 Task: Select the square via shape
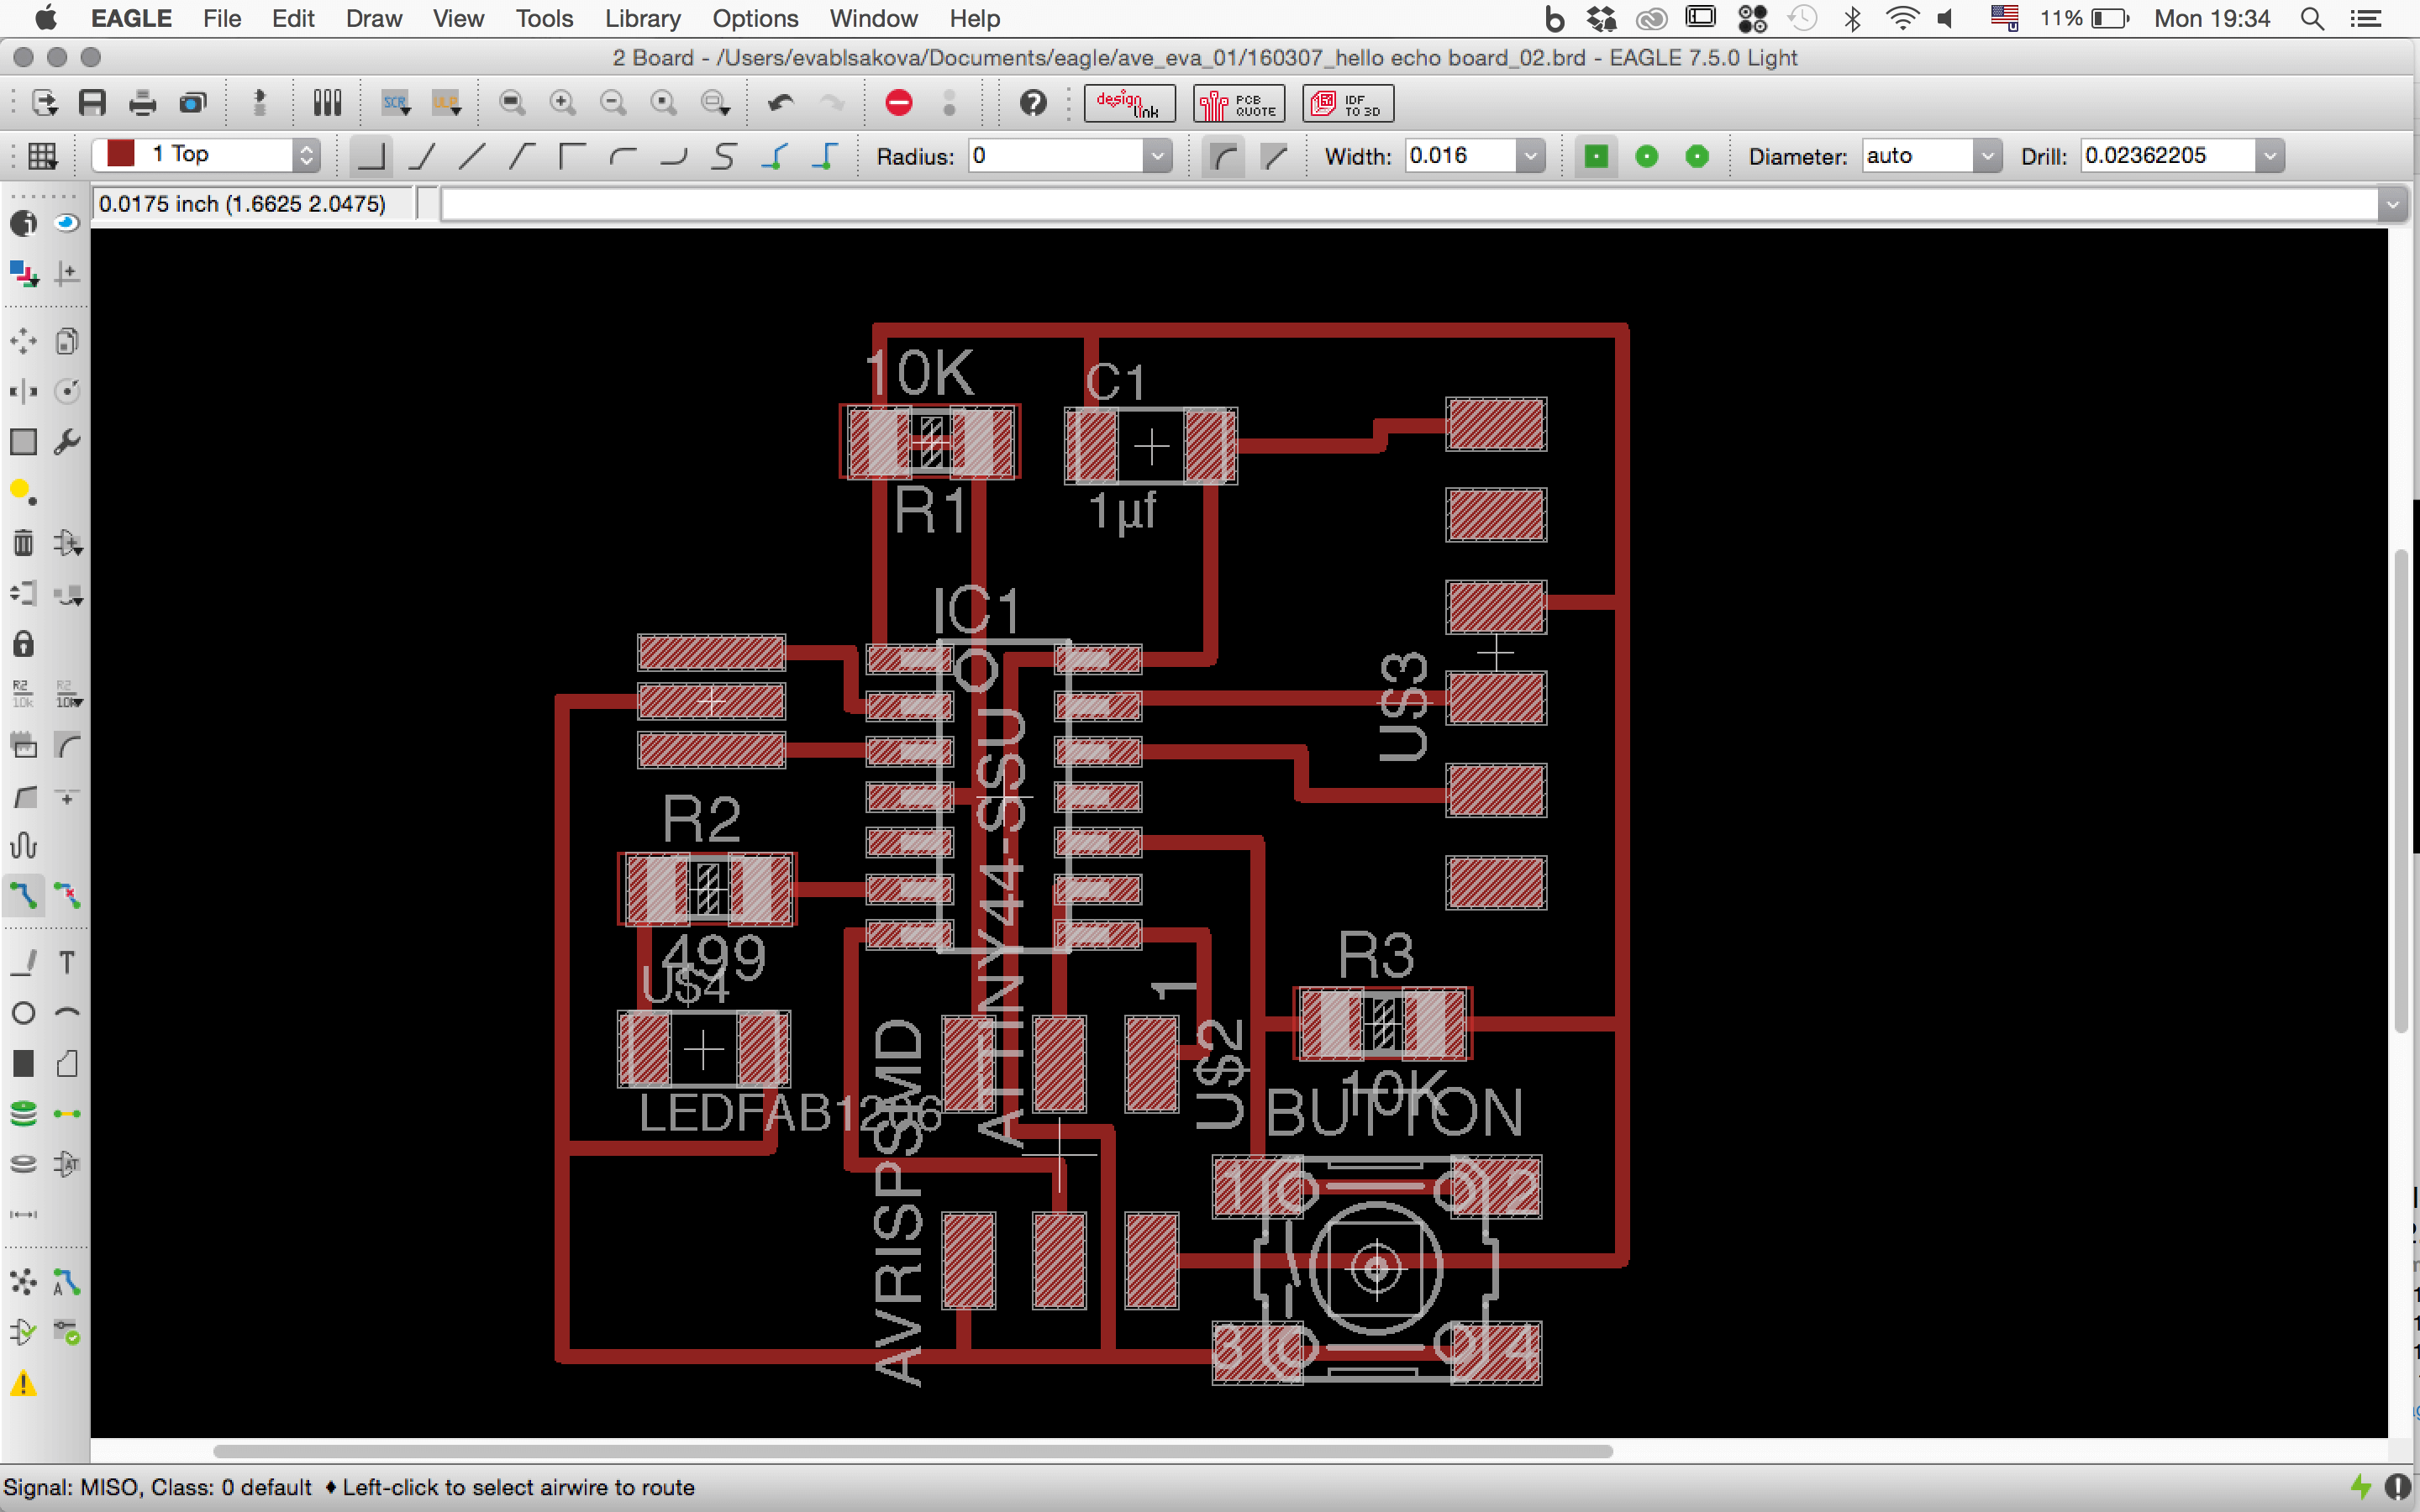1596,156
